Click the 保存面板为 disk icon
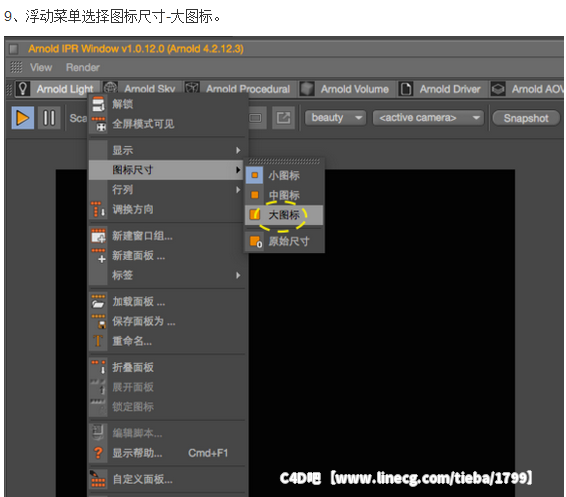Screen dimensions: 566x497 [98, 321]
